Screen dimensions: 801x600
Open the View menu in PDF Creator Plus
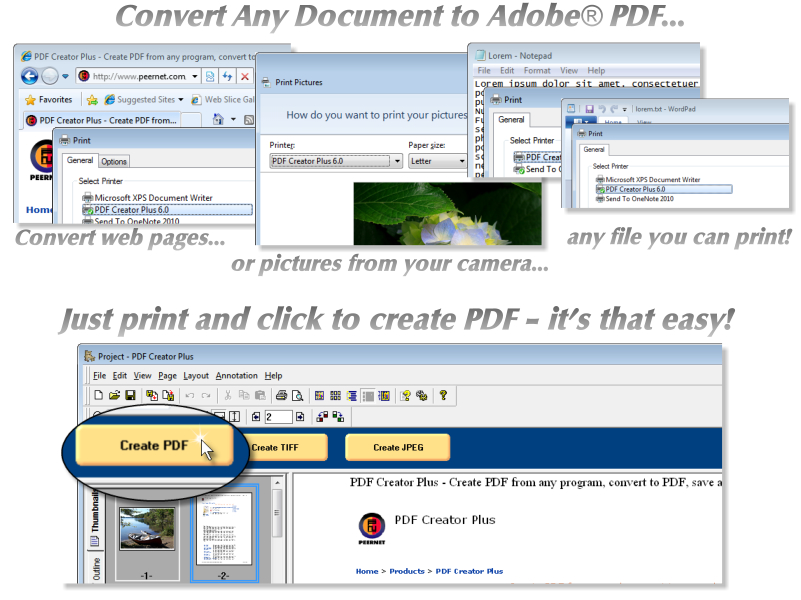143,376
